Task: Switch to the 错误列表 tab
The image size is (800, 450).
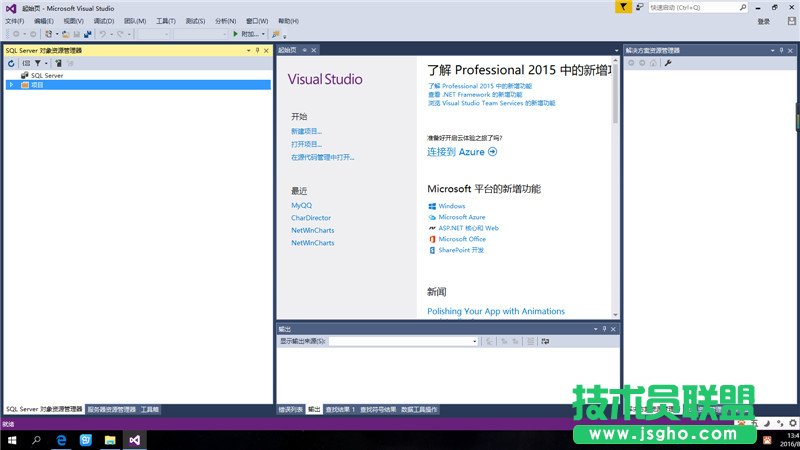Action: coord(290,409)
